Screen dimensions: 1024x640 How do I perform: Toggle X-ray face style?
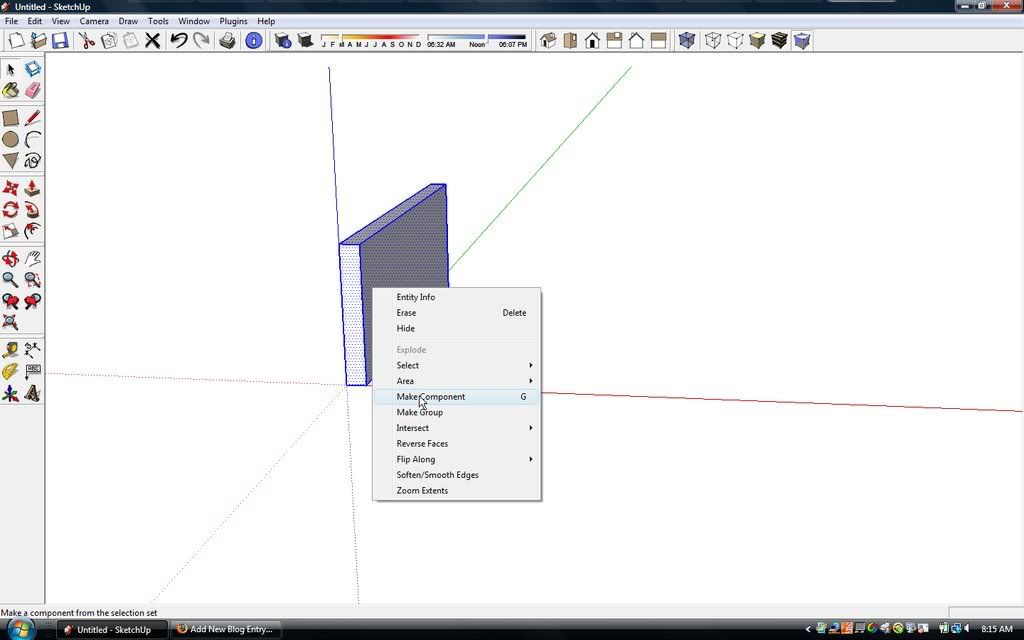686,40
